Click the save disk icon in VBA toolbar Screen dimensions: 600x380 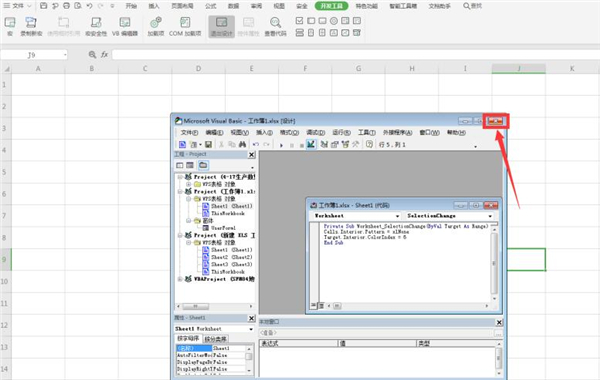point(208,145)
